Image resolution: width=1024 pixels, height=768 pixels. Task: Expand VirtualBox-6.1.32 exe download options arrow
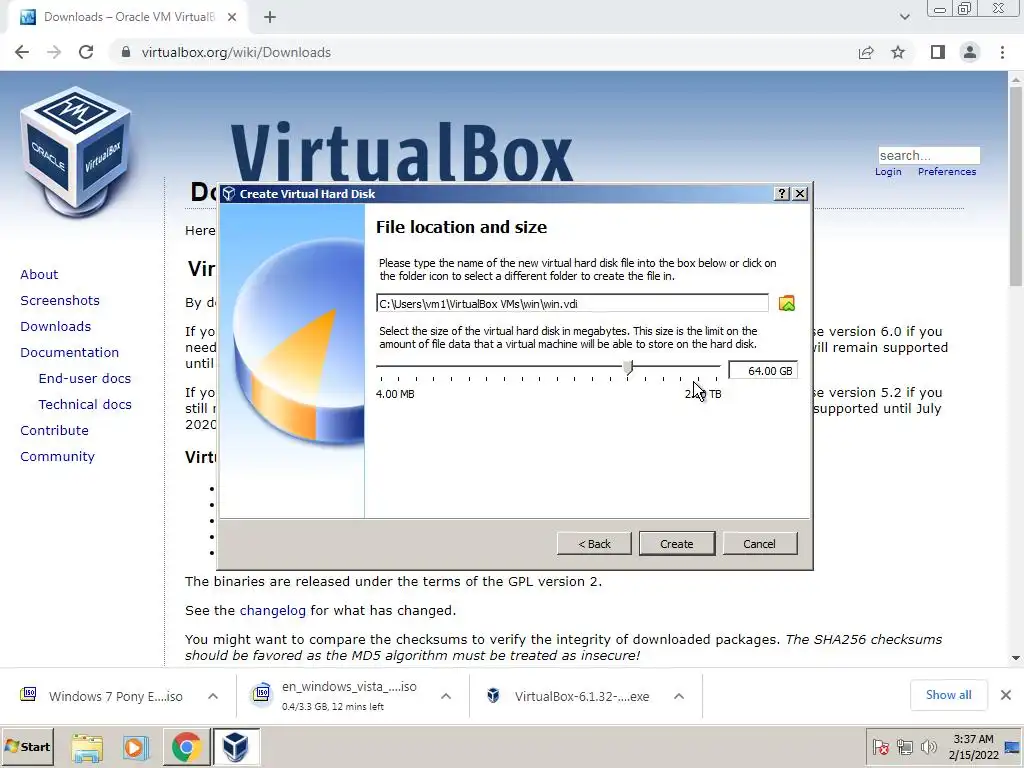679,696
